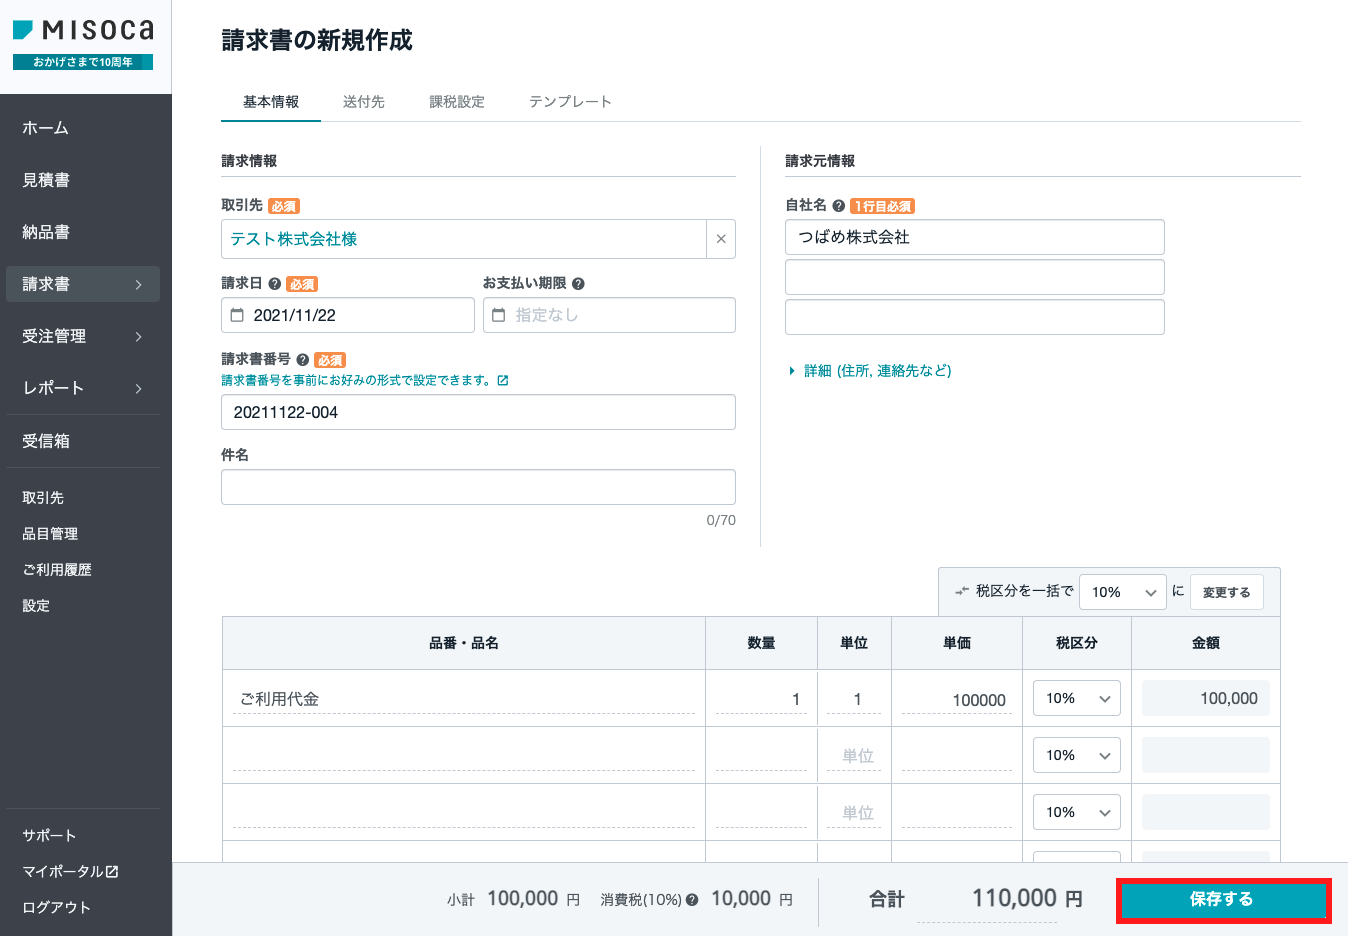Click 単位 cell of ご利用代金 row
Image resolution: width=1348 pixels, height=936 pixels.
854,699
